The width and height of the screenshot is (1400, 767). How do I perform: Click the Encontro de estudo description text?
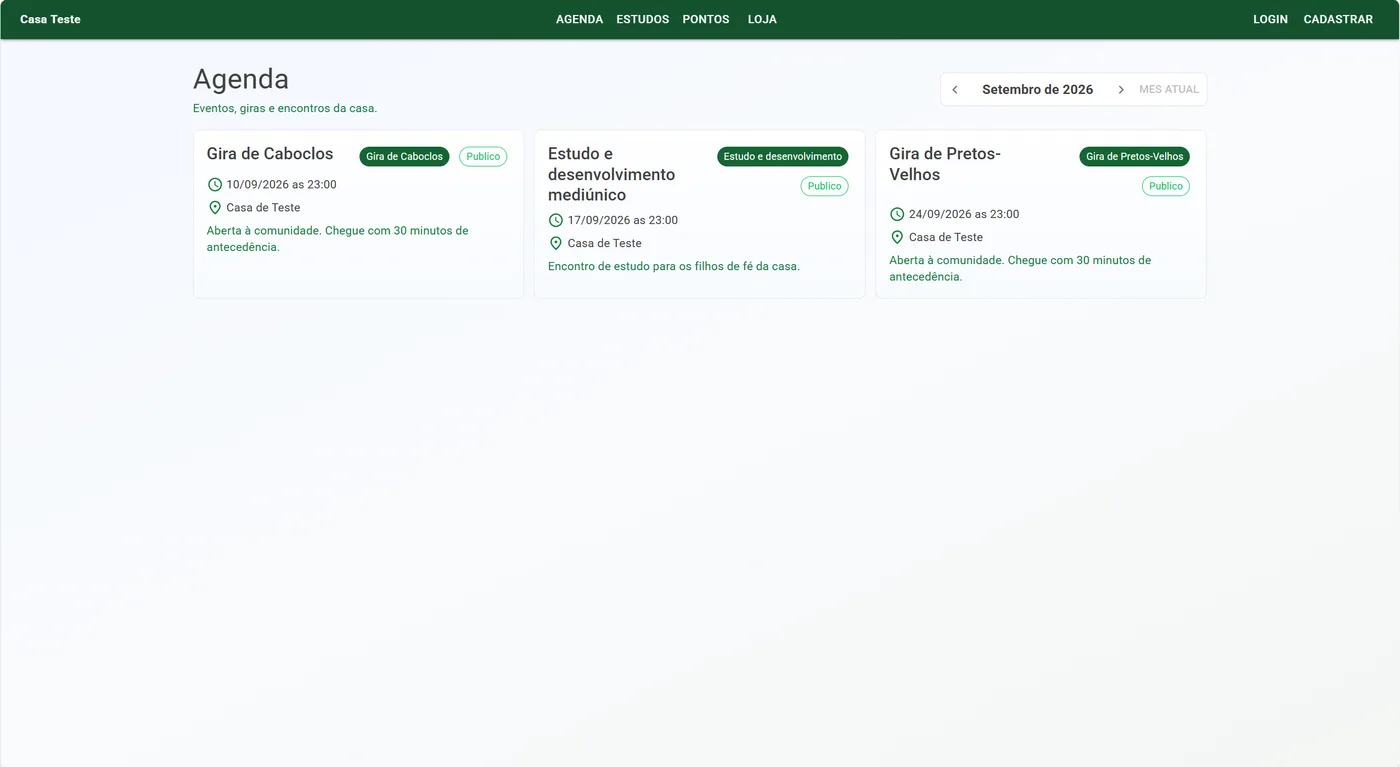[x=674, y=267]
